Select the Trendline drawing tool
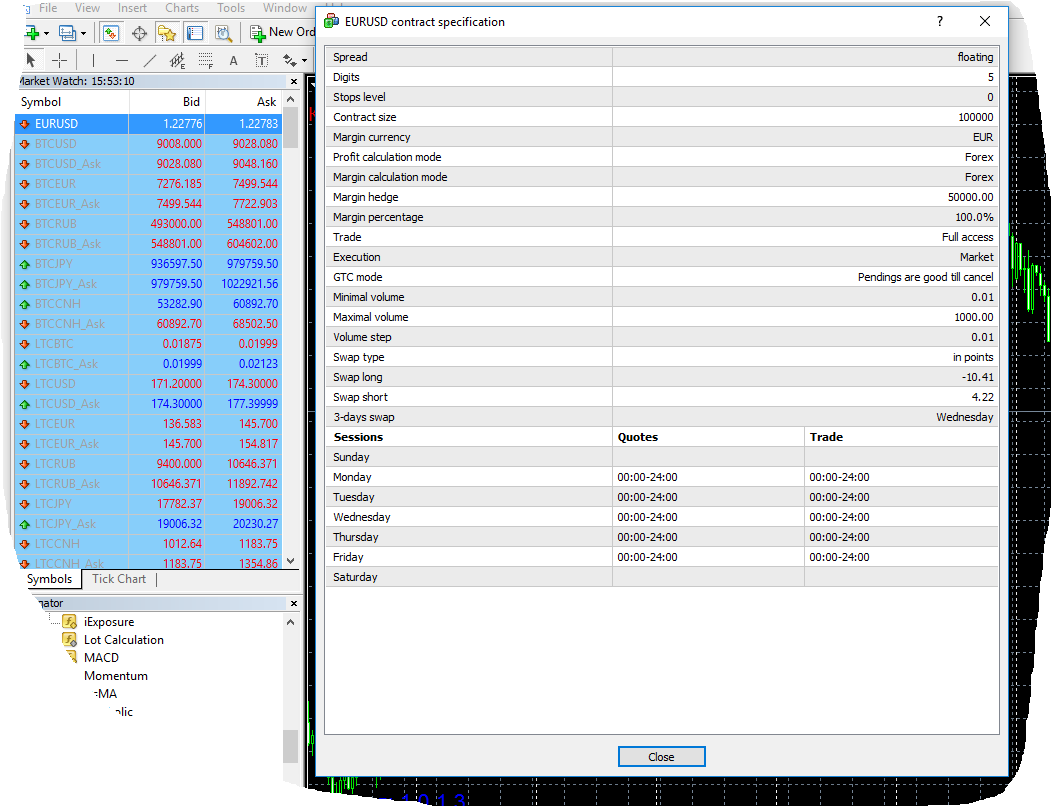 click(x=149, y=61)
